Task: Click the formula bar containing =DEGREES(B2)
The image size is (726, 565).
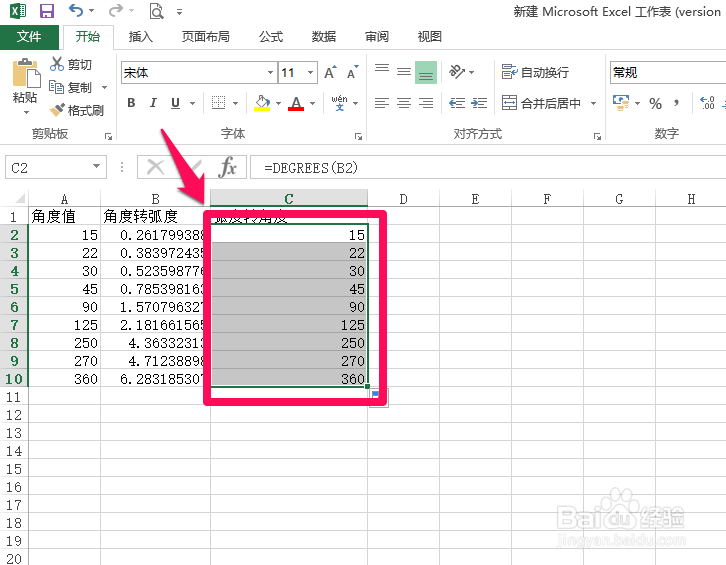Action: coord(488,167)
